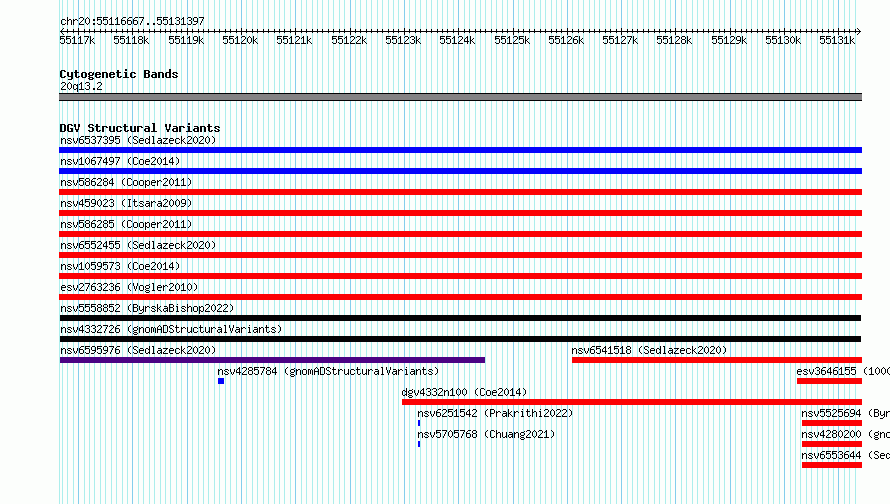Click the 55126k ruler position

coord(566,40)
